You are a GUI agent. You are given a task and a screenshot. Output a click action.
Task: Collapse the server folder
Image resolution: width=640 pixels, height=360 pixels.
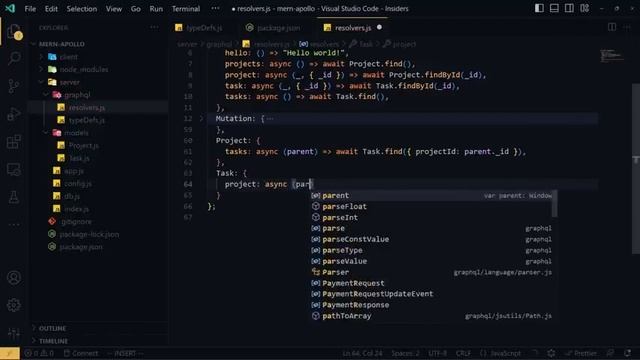tap(69, 82)
